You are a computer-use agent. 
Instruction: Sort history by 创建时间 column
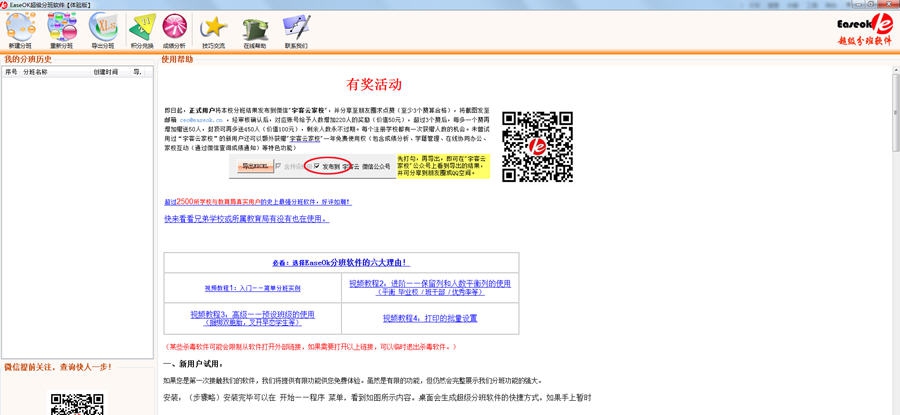[105, 72]
